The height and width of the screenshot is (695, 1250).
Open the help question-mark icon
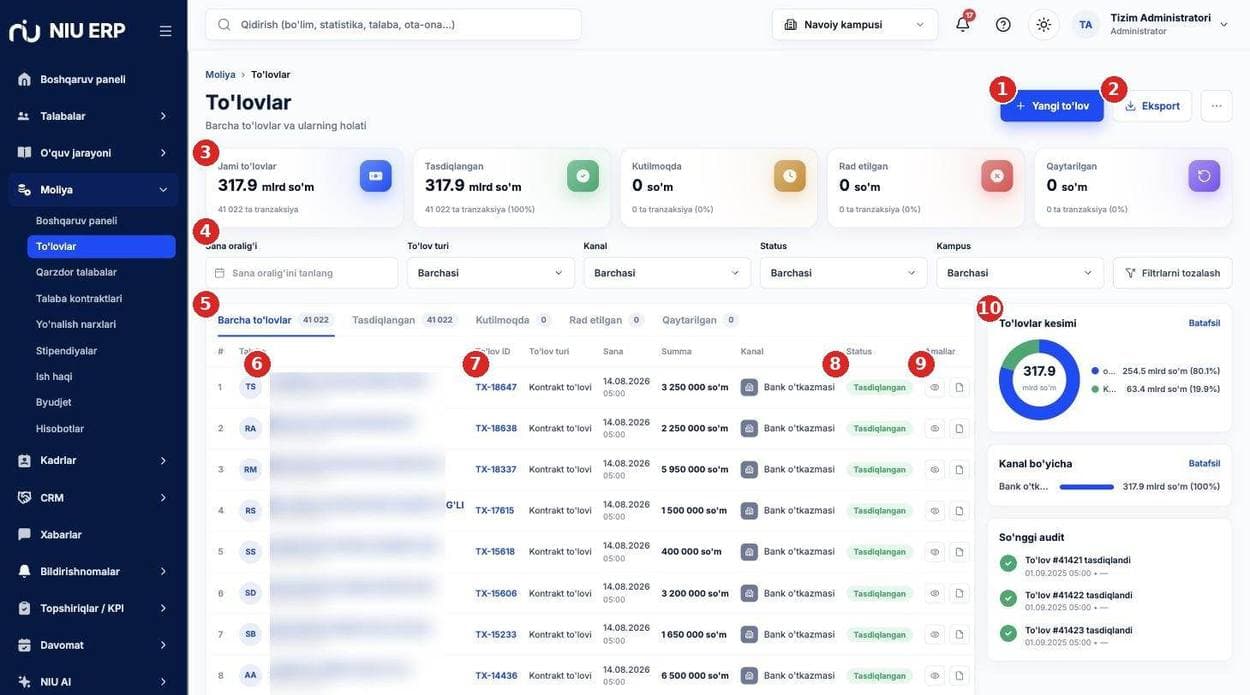[1003, 24]
